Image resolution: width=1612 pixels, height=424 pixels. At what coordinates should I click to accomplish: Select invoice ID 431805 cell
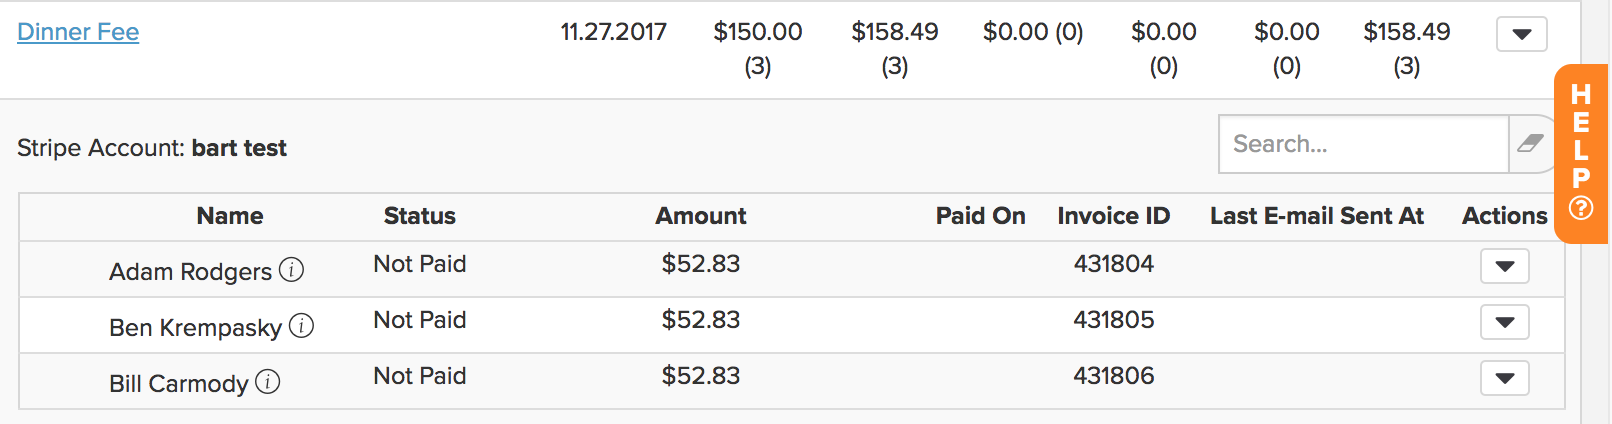tap(1114, 320)
